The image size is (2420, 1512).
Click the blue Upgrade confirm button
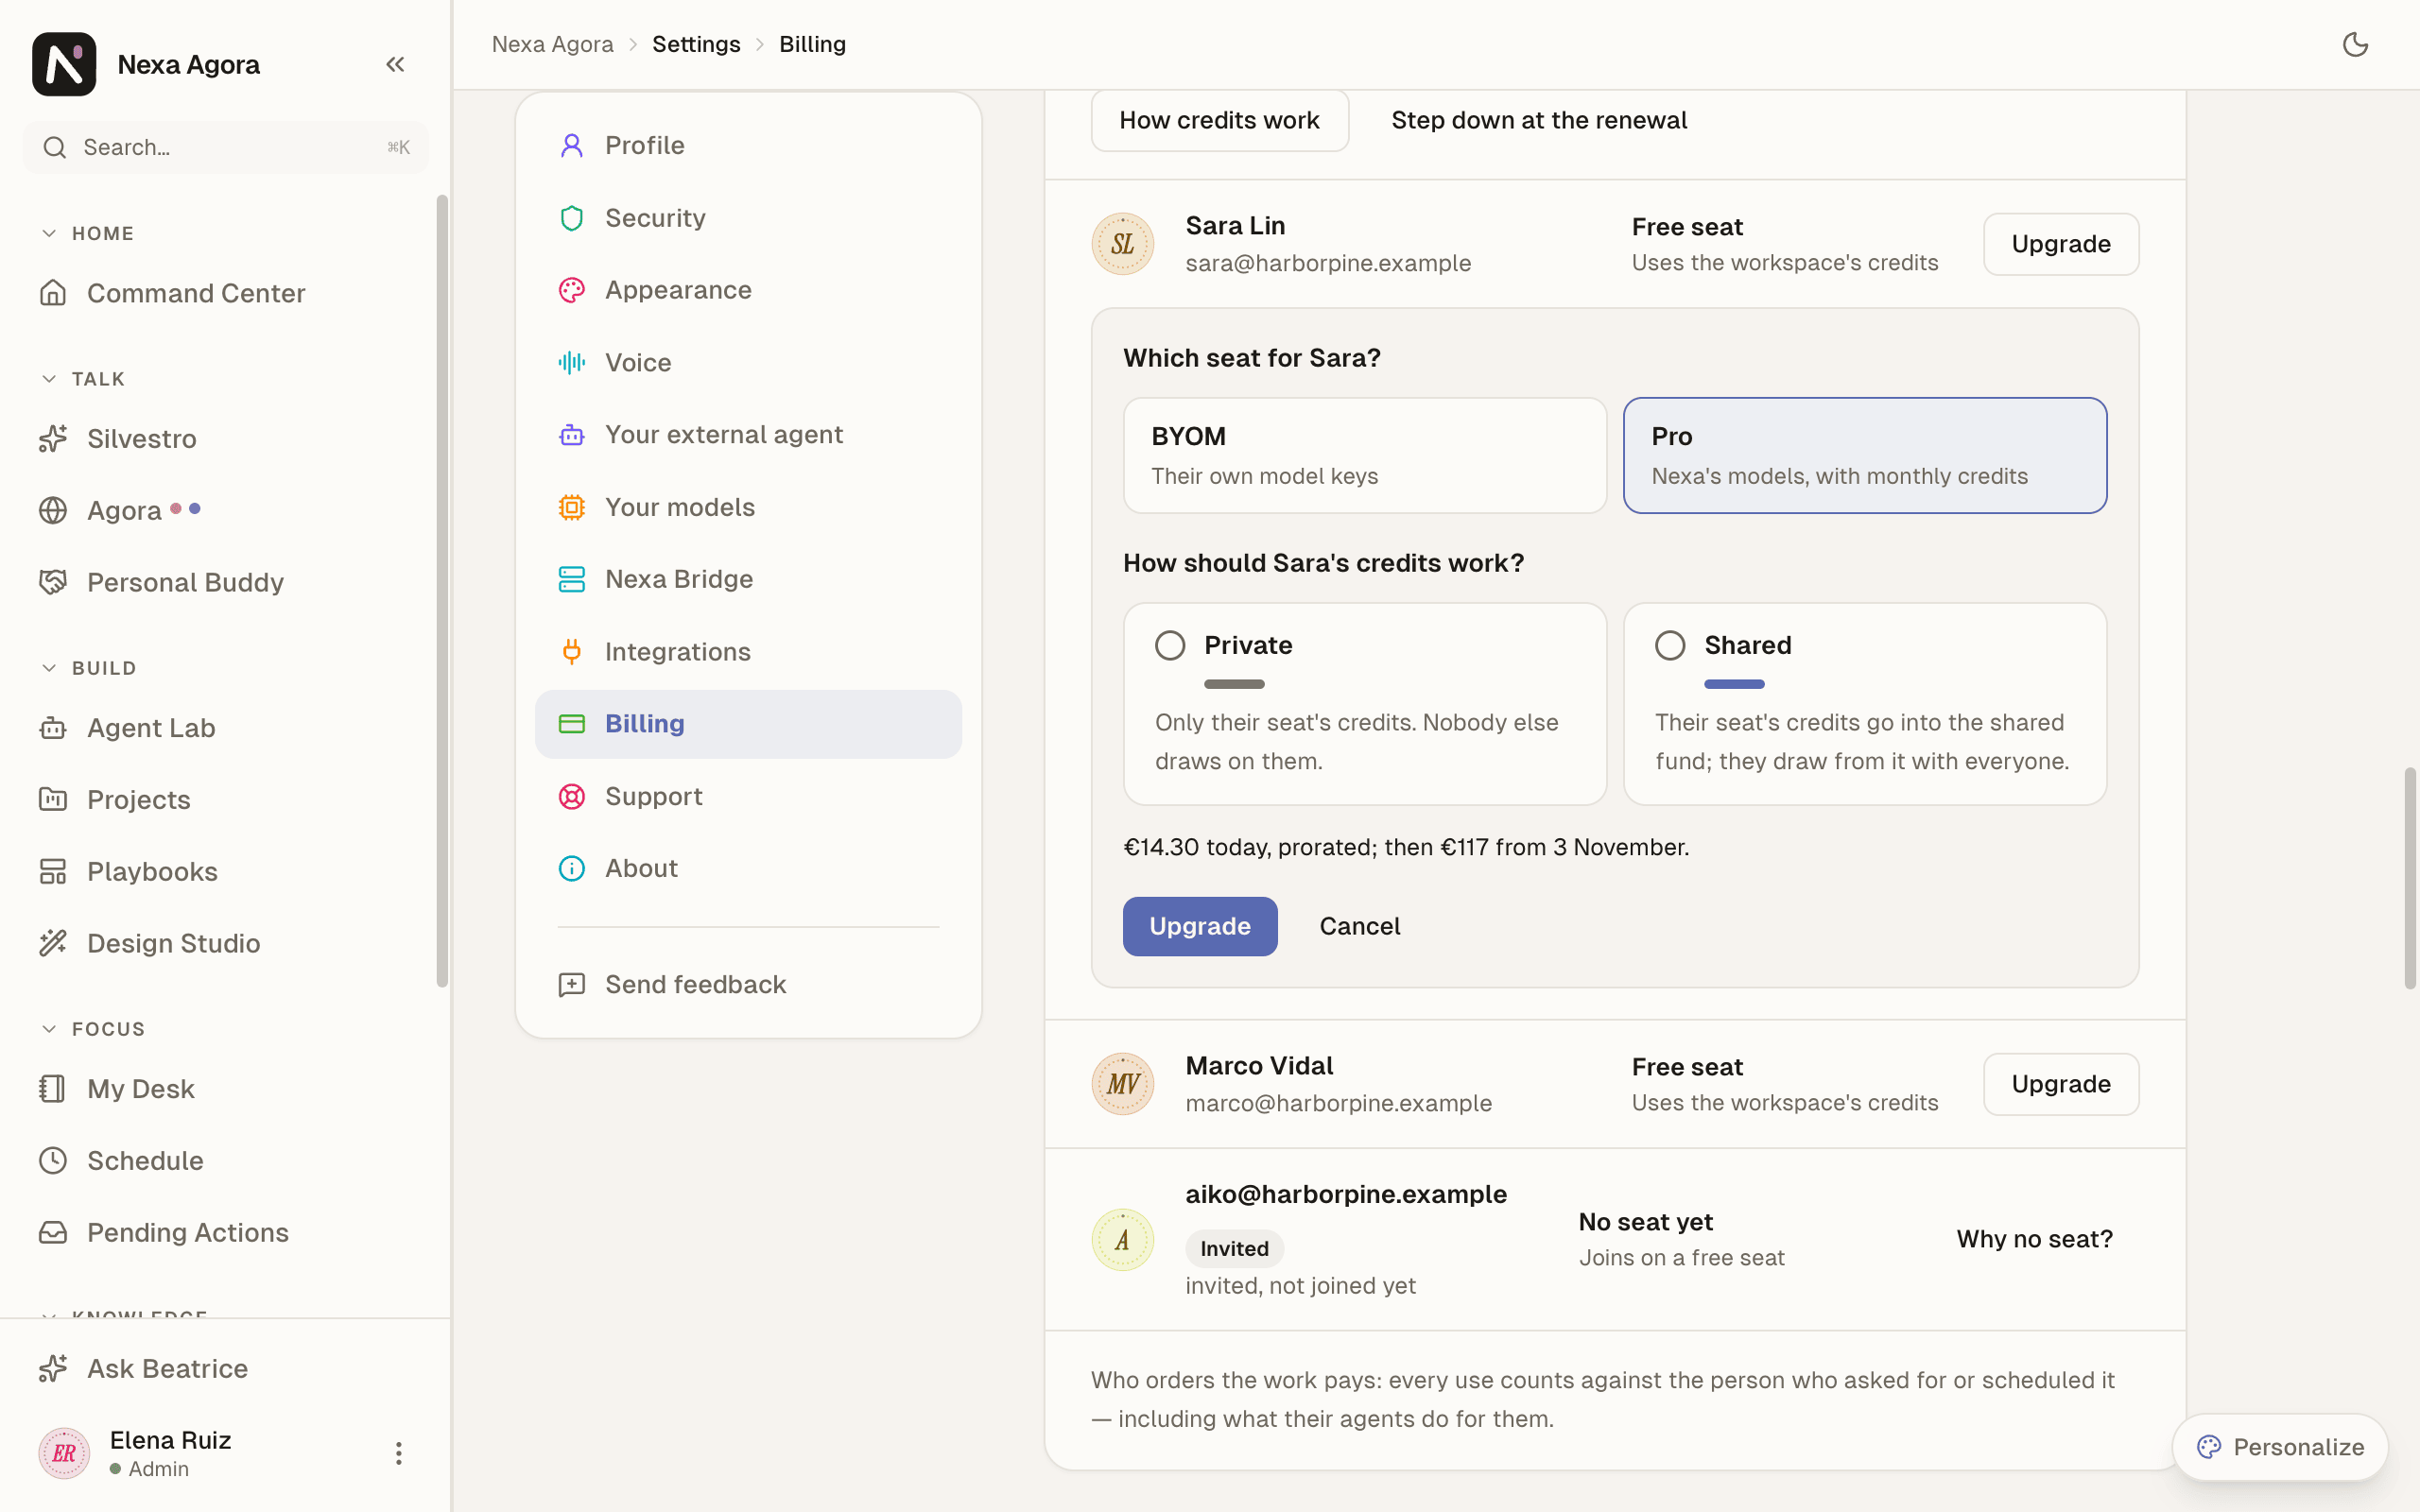pyautogui.click(x=1199, y=927)
